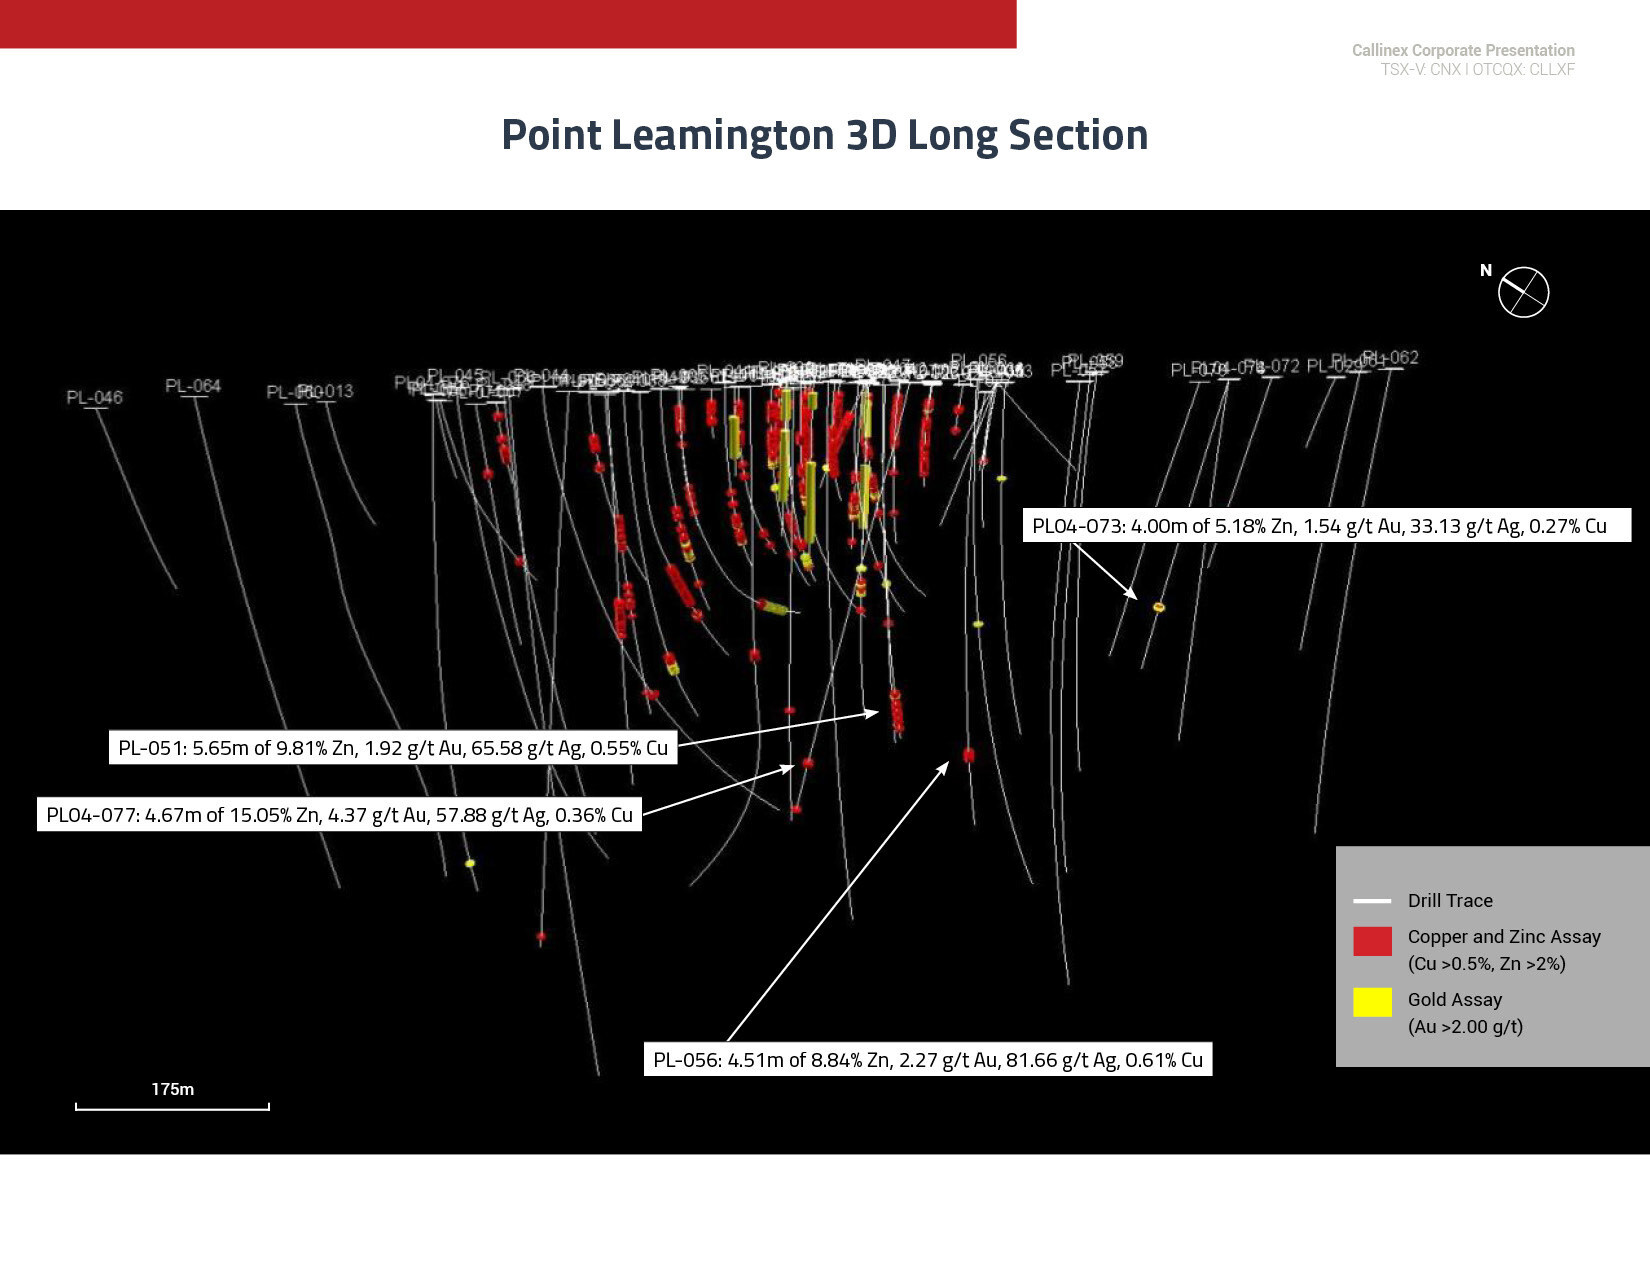Select the red assay marker at PL-056 arrowhead

click(x=968, y=755)
